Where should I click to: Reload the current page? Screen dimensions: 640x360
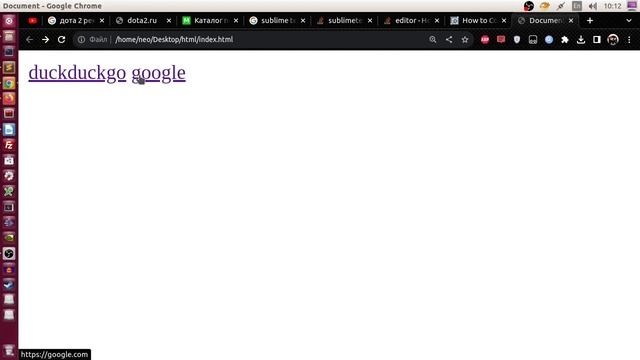pyautogui.click(x=62, y=40)
